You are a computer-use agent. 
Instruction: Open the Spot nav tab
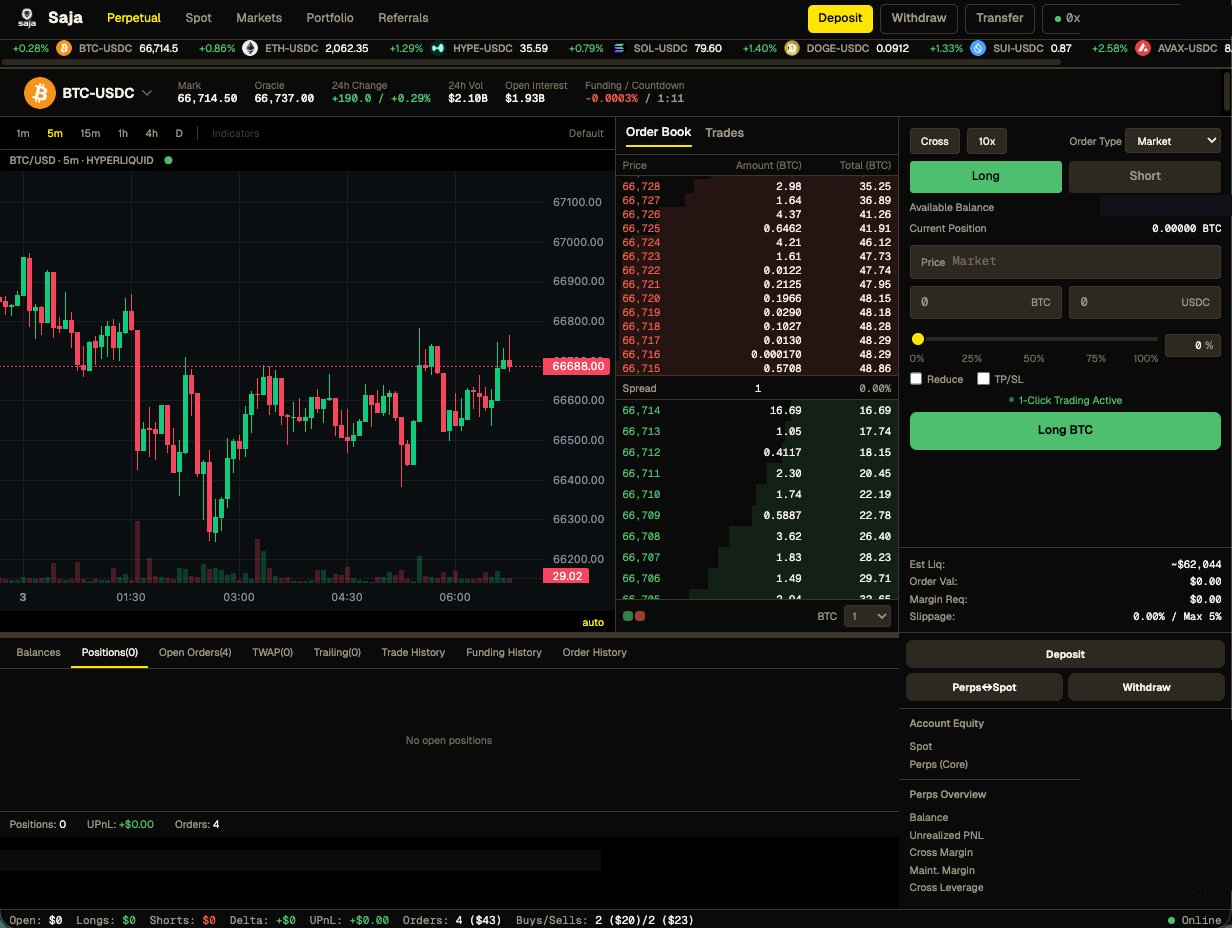[x=198, y=18]
